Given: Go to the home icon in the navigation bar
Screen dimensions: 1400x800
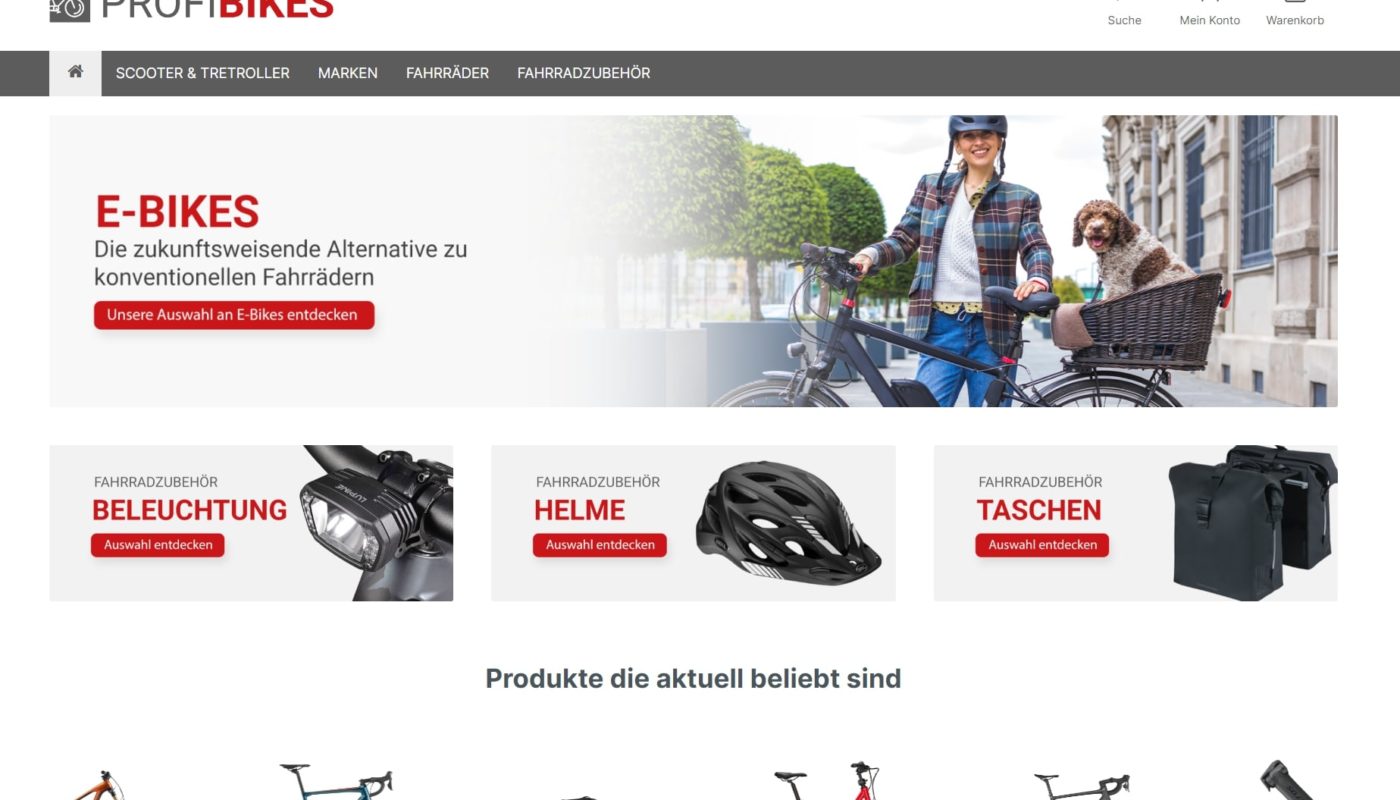Looking at the screenshot, I should click(x=75, y=73).
